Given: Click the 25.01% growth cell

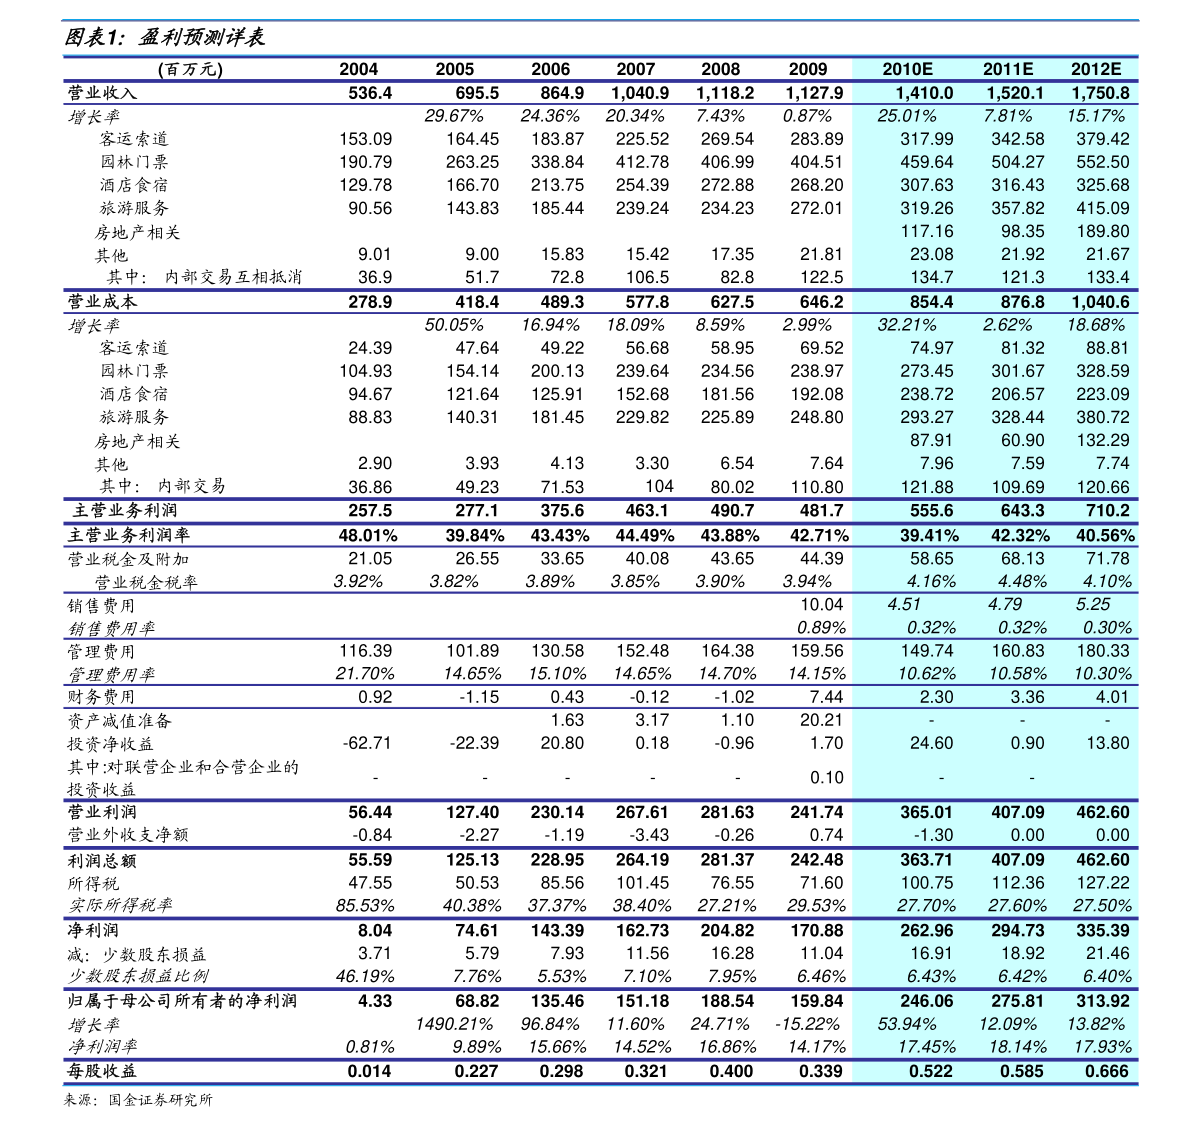Looking at the screenshot, I should [906, 116].
